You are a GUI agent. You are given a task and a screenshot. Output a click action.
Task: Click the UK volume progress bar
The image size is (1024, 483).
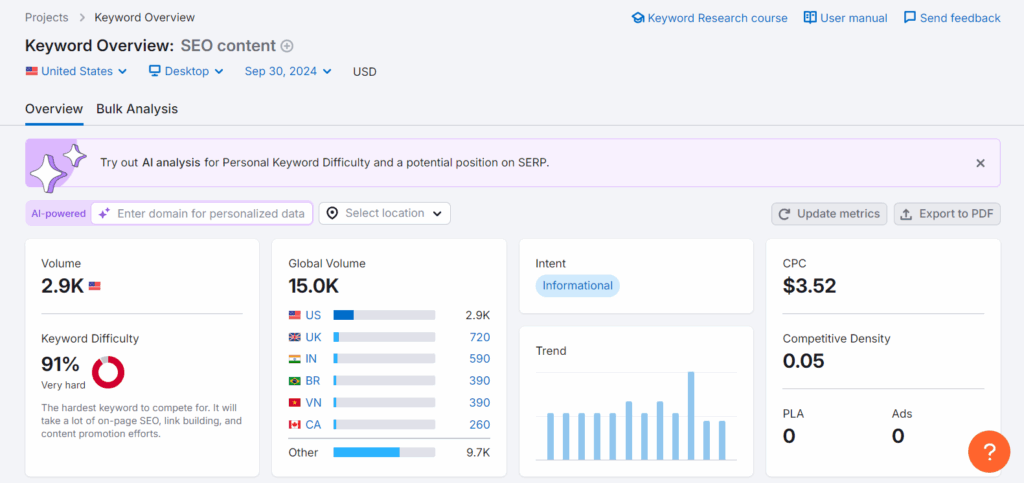[384, 337]
